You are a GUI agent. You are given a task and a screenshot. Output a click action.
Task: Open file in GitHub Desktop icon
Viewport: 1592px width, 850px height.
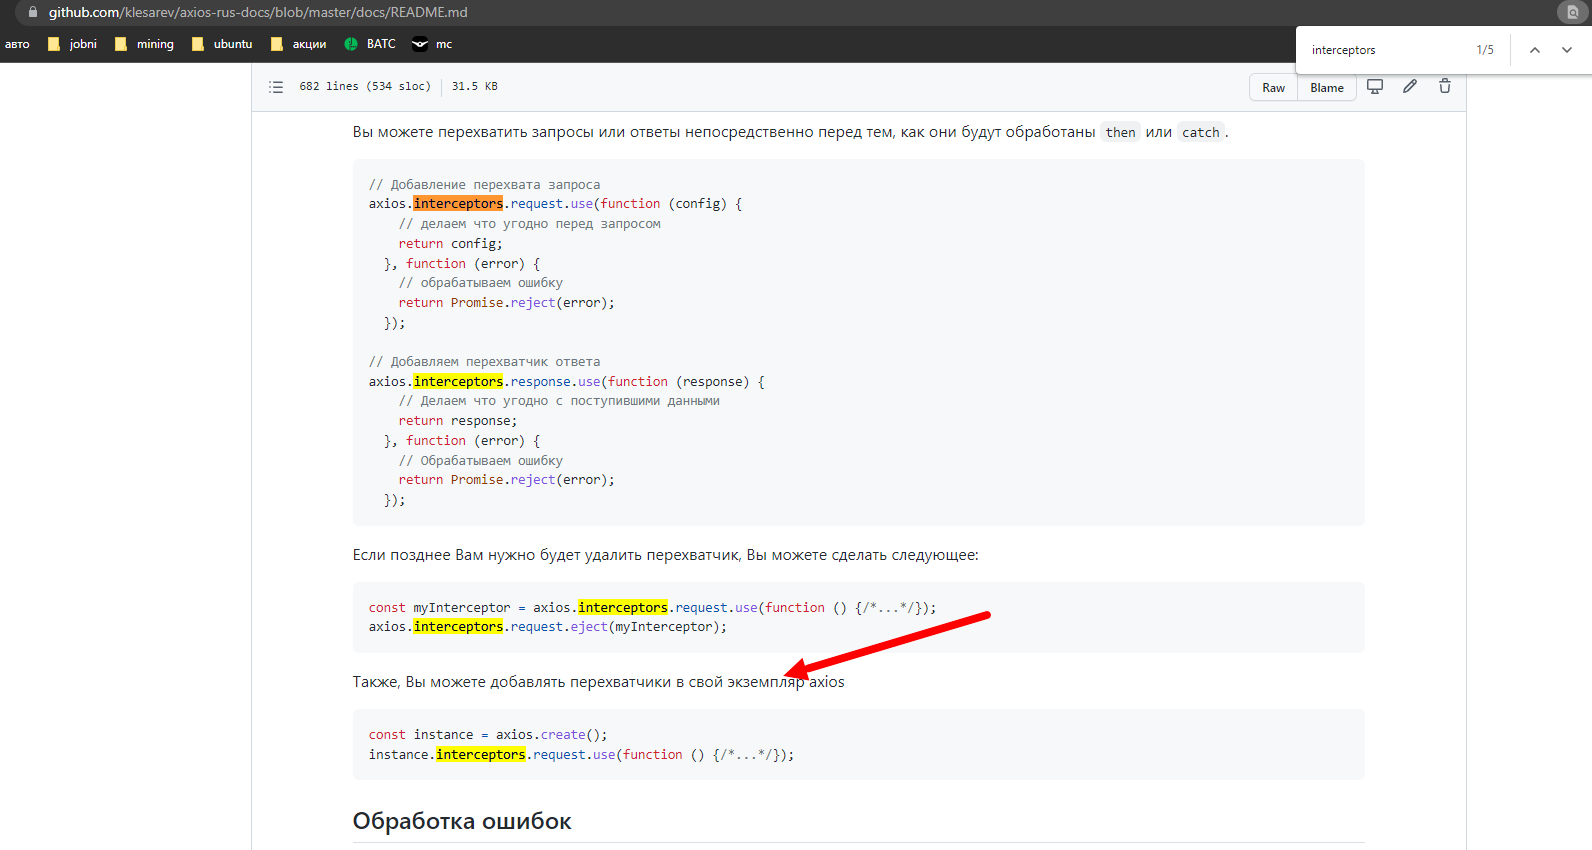click(x=1375, y=87)
